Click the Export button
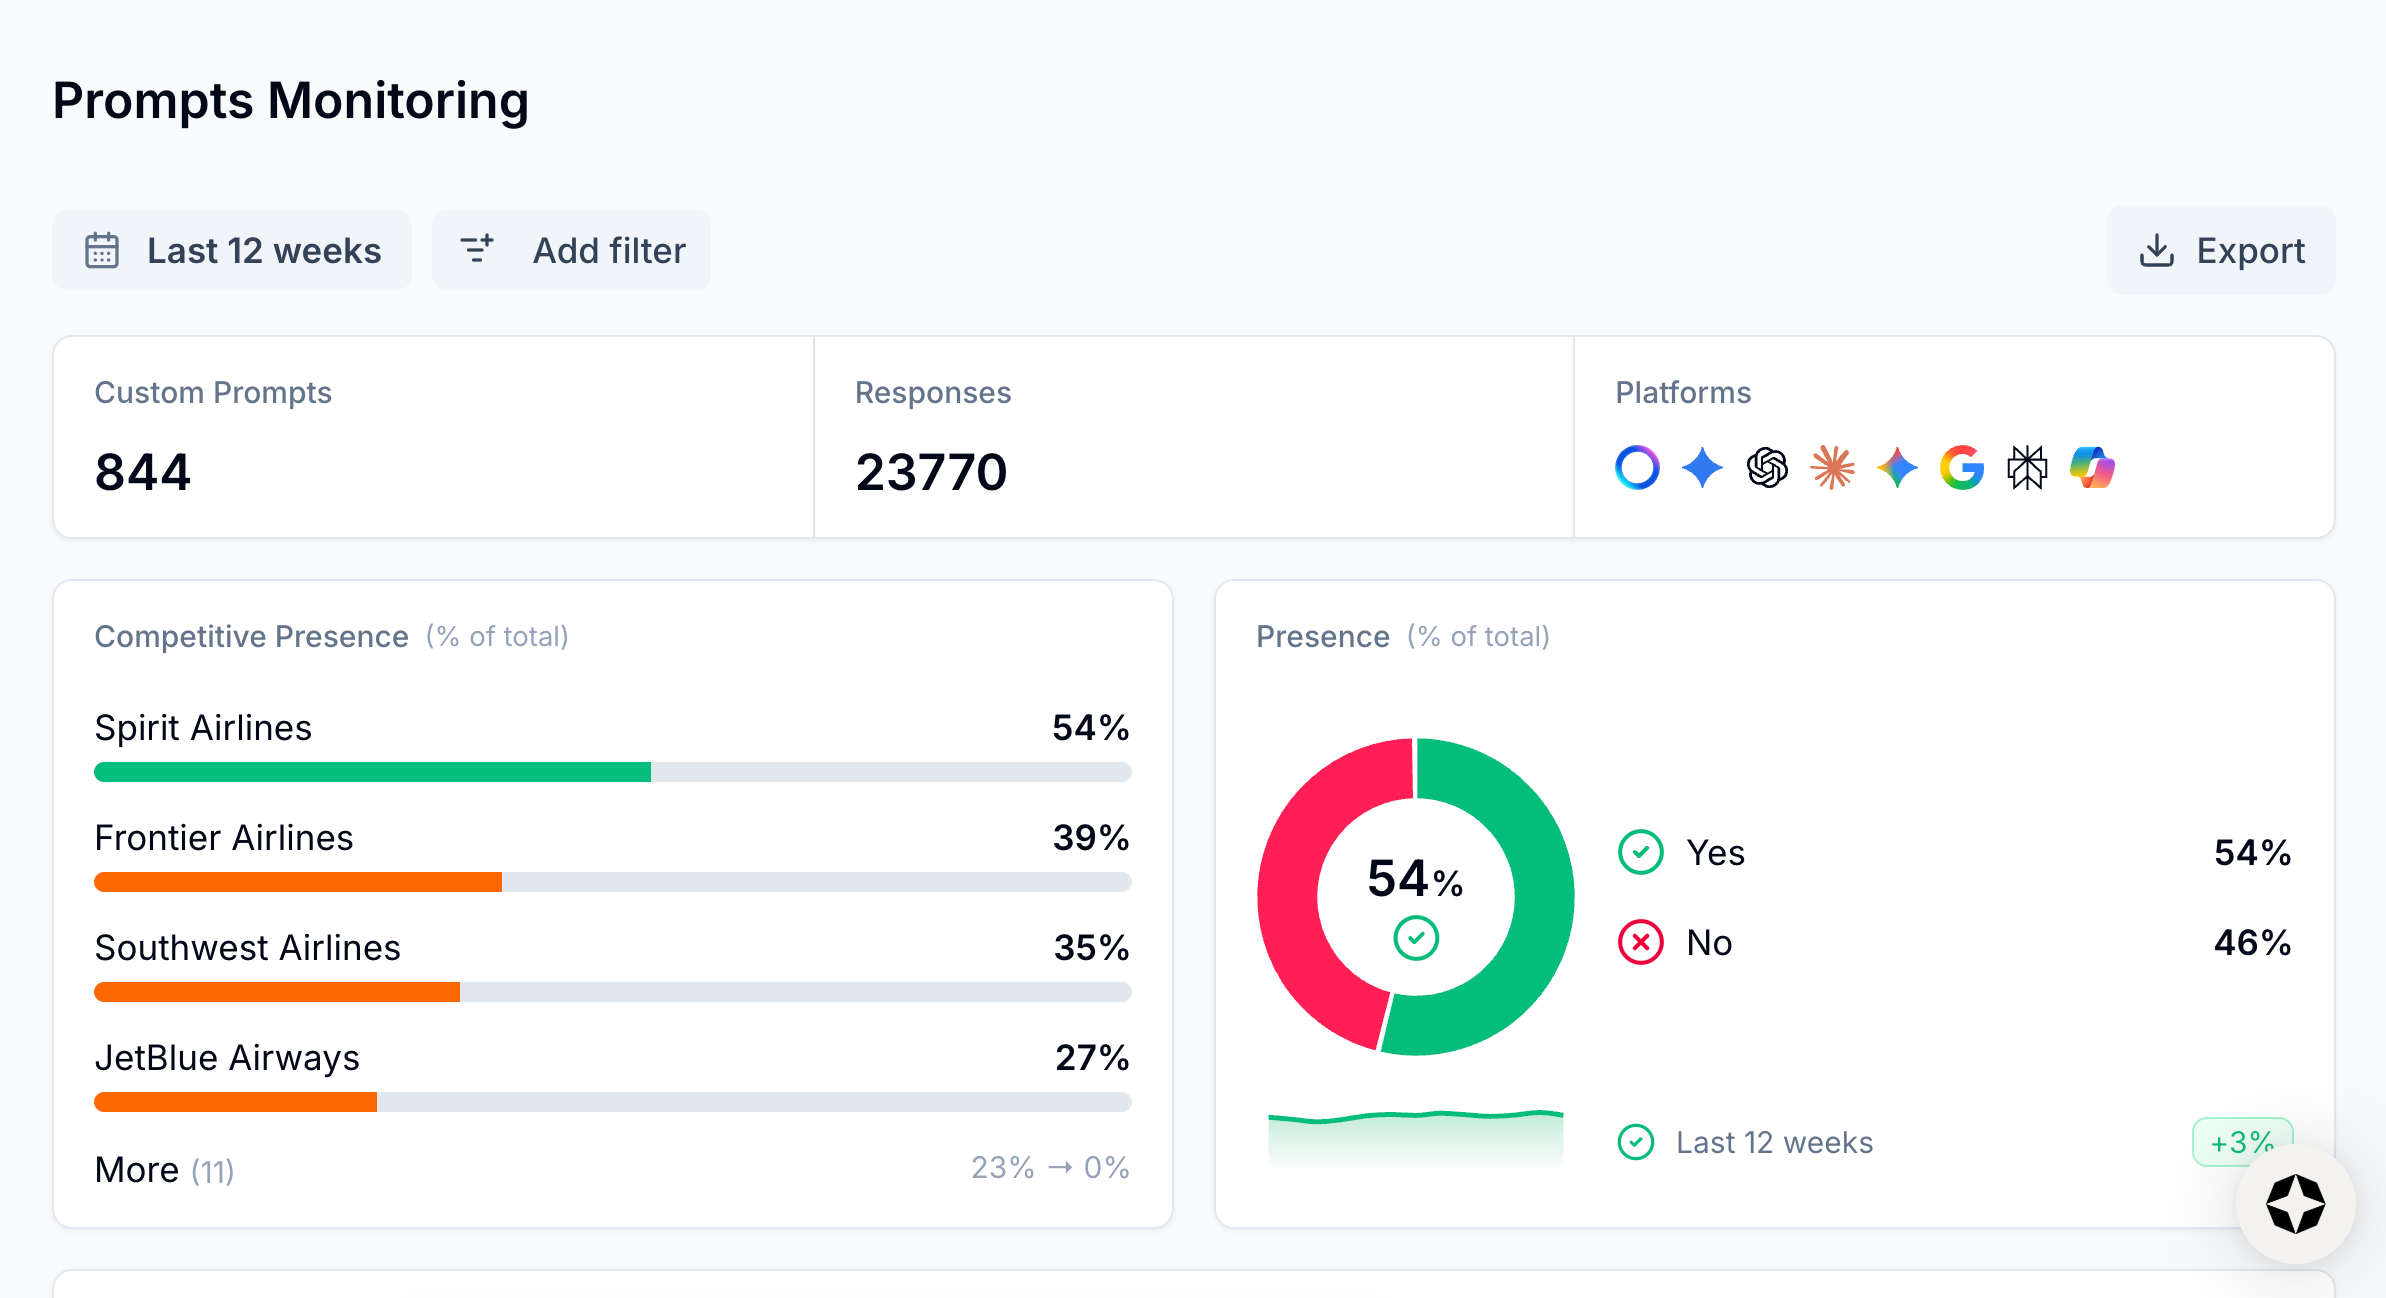 2221,250
